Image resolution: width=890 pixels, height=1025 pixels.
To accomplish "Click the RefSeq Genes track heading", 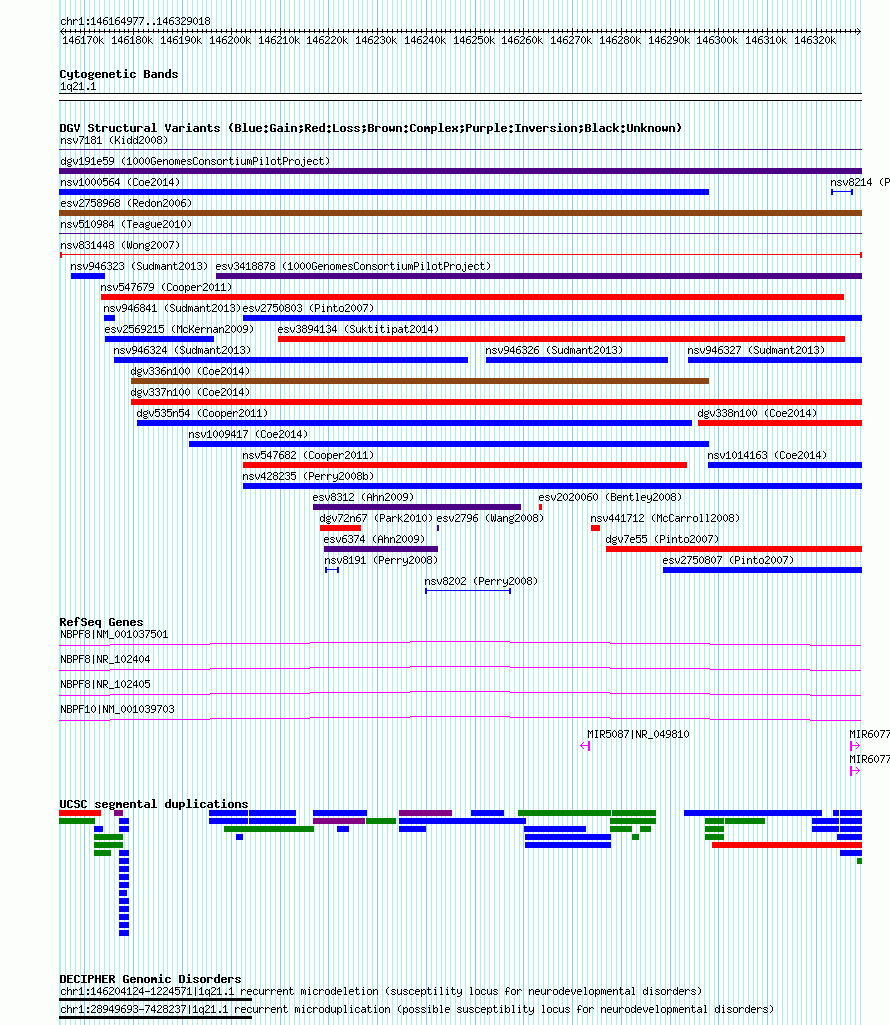I will (101, 622).
